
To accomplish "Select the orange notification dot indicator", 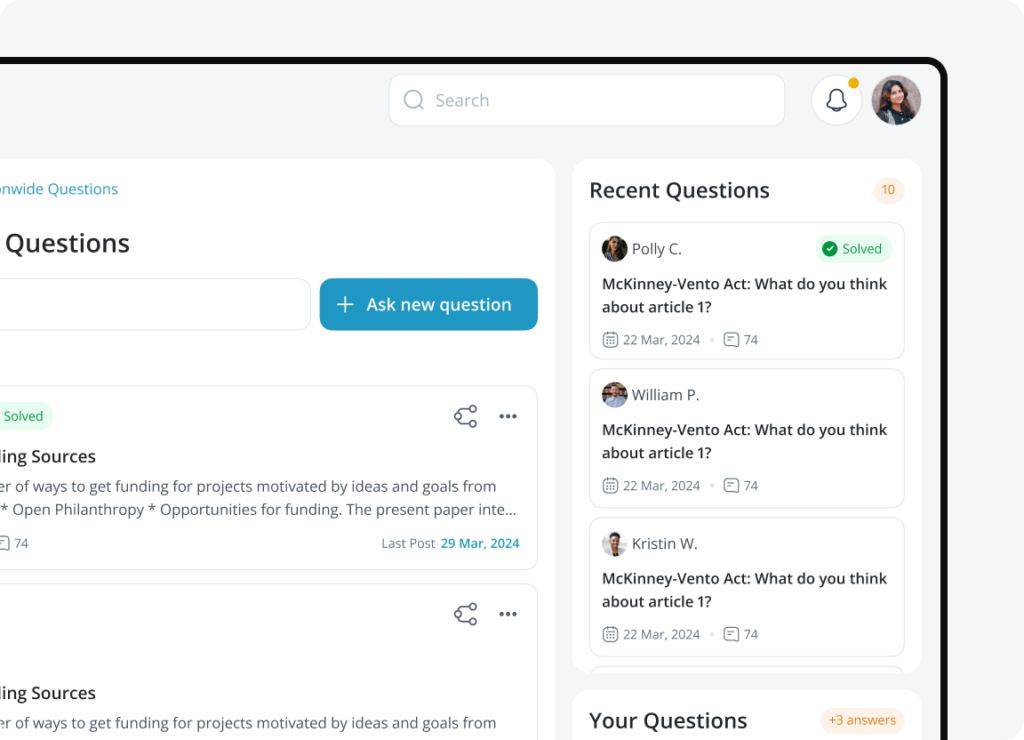I will pos(853,83).
